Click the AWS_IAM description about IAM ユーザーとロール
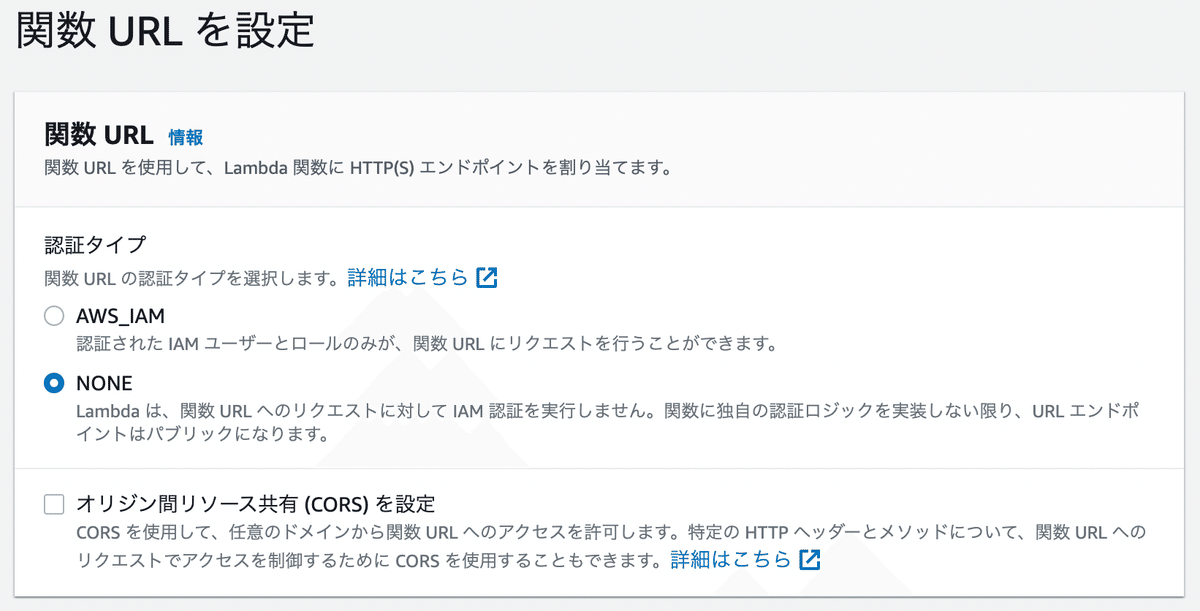This screenshot has height=611, width=1200. 427,344
